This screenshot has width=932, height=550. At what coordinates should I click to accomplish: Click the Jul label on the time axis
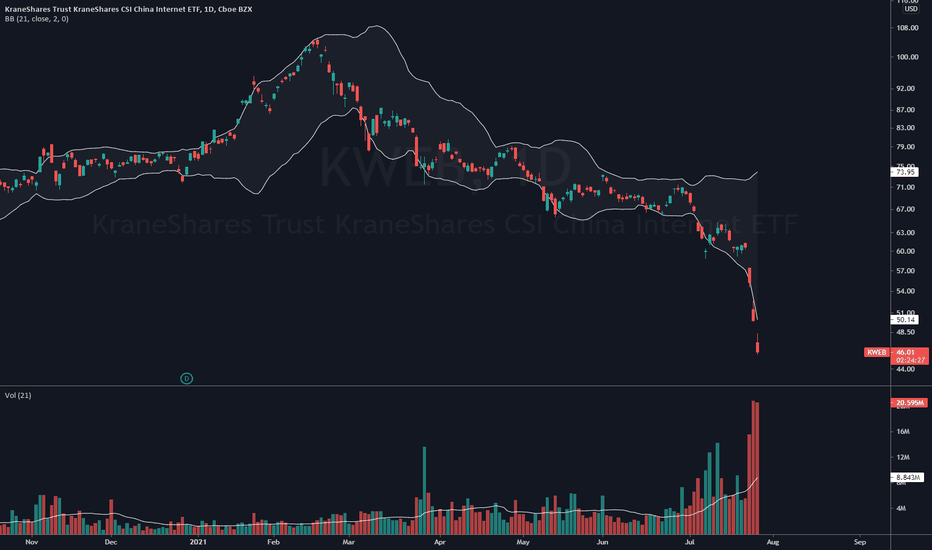point(689,542)
